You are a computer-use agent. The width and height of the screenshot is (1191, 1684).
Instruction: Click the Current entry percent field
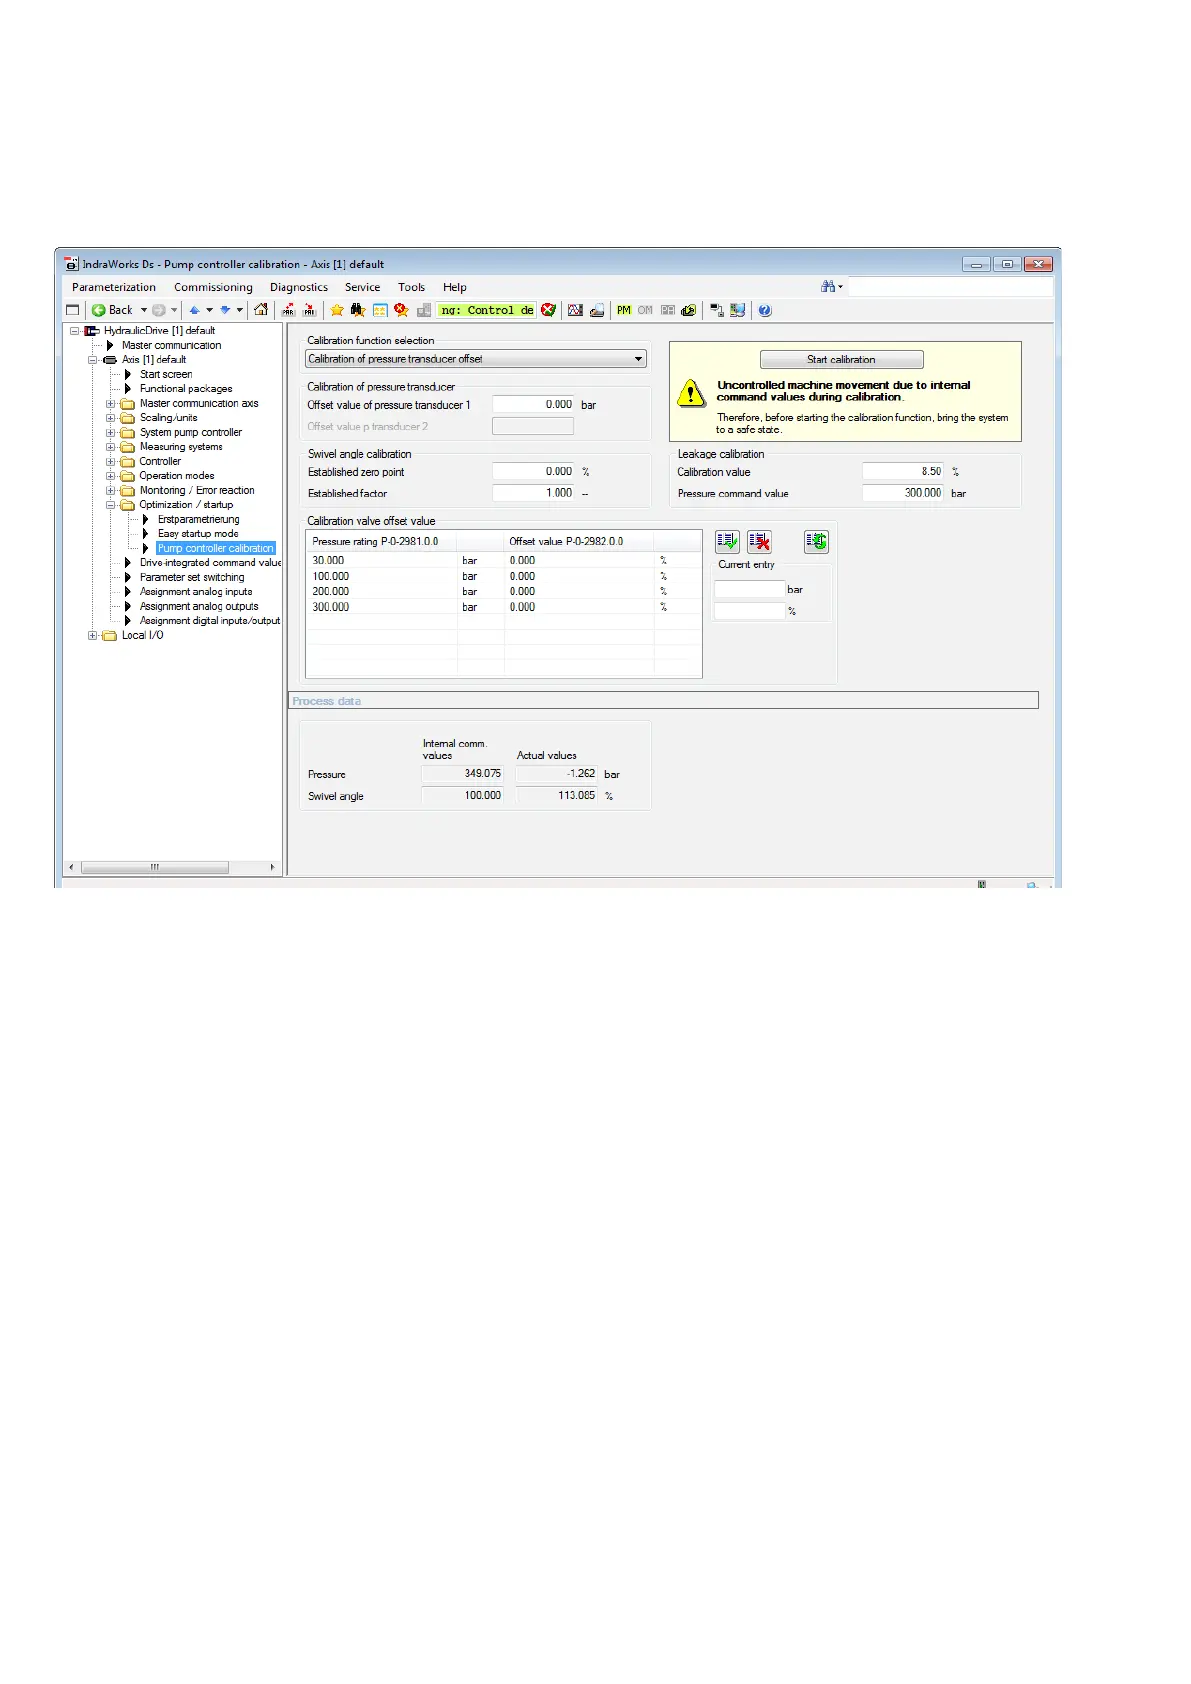point(749,611)
